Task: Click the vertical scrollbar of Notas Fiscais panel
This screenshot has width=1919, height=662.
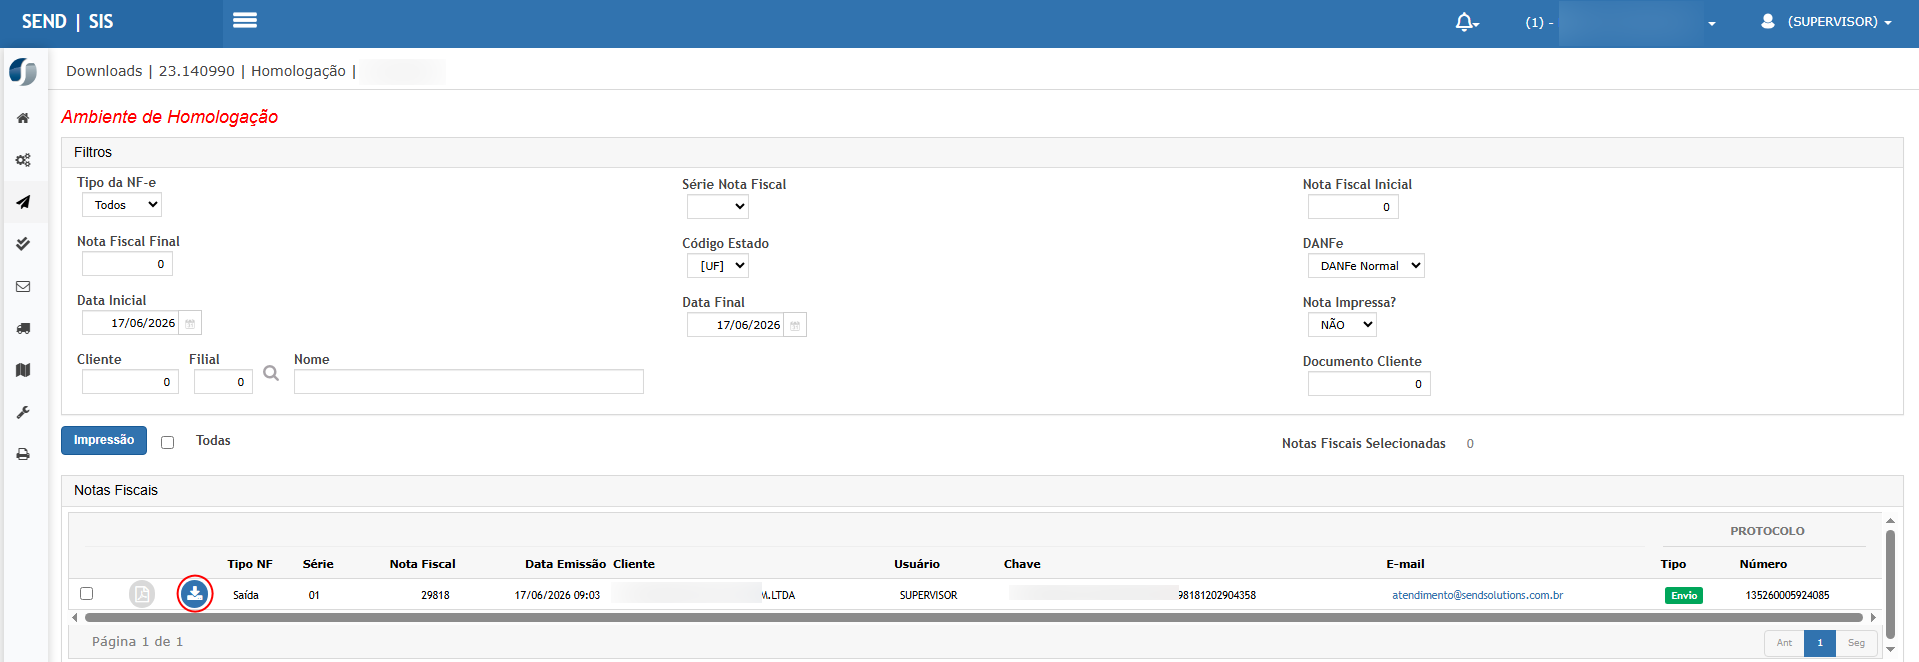Action: (1890, 585)
